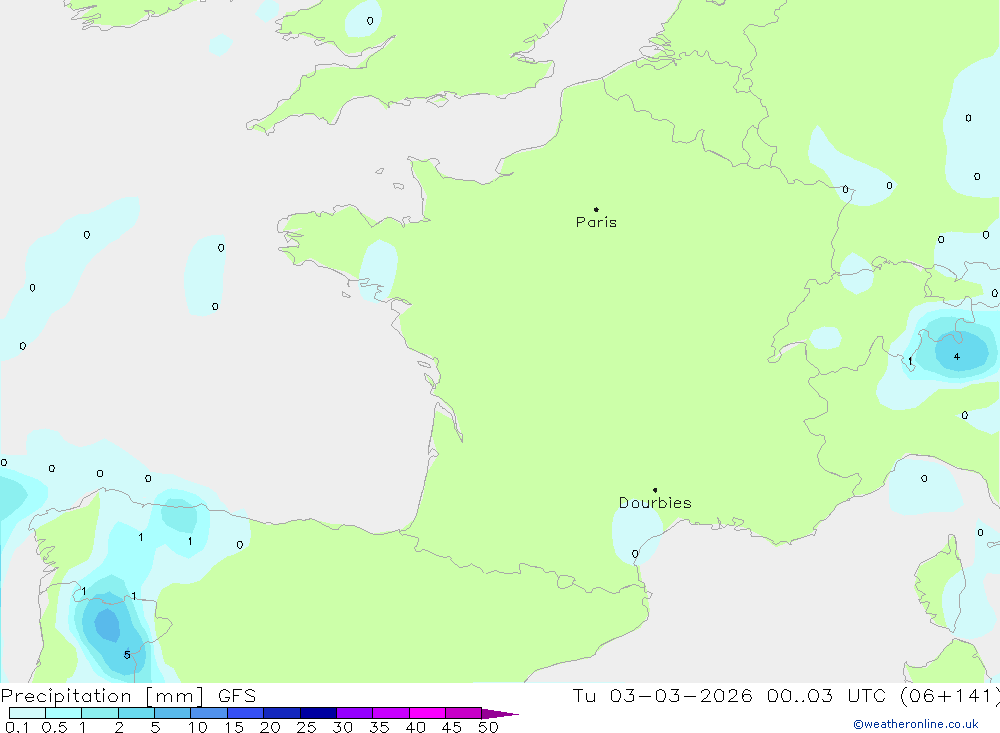Click the '5' precipitation value near Portugal
The height and width of the screenshot is (733, 1000).
click(x=127, y=655)
